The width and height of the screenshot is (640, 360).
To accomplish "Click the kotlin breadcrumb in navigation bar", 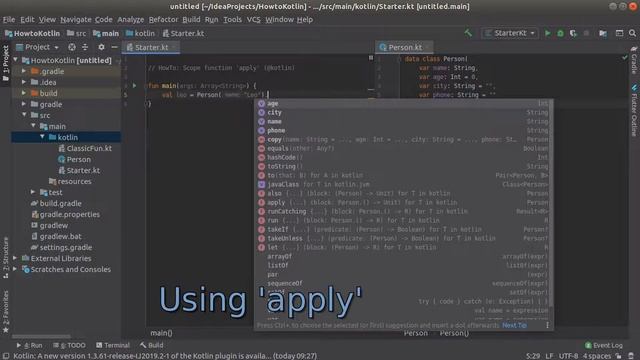I will [x=140, y=33].
